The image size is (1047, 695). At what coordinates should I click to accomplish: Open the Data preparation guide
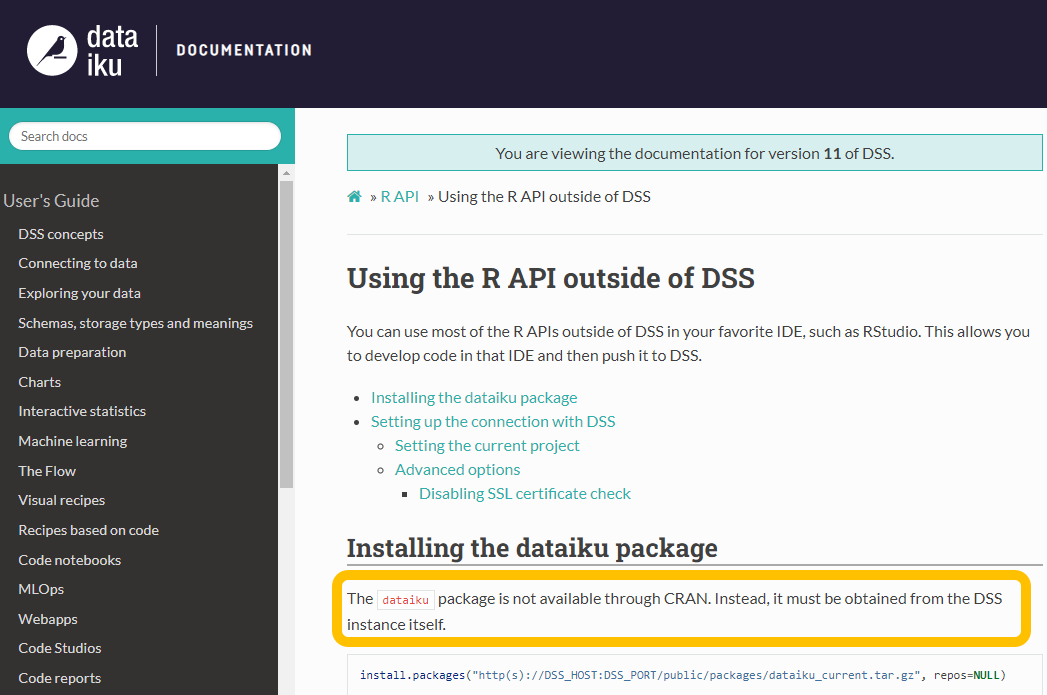pyautogui.click(x=72, y=352)
